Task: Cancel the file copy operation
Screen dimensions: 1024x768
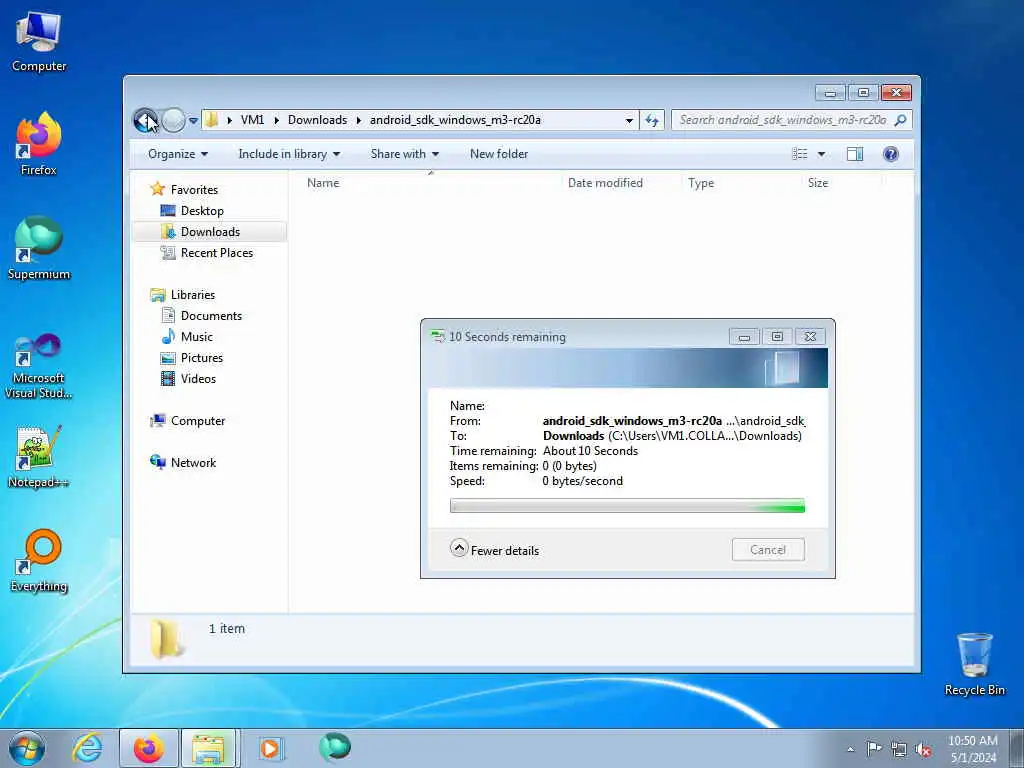Action: point(768,550)
